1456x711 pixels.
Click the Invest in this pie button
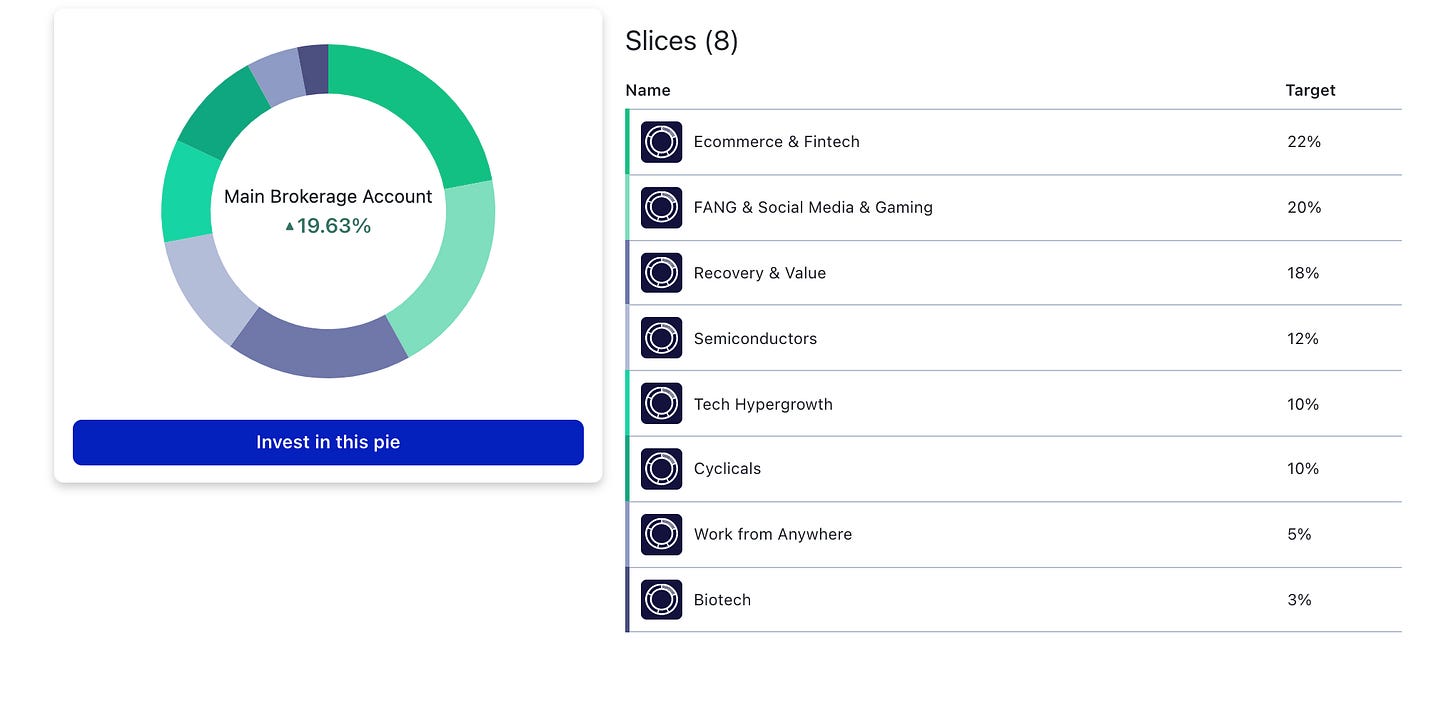pos(328,442)
